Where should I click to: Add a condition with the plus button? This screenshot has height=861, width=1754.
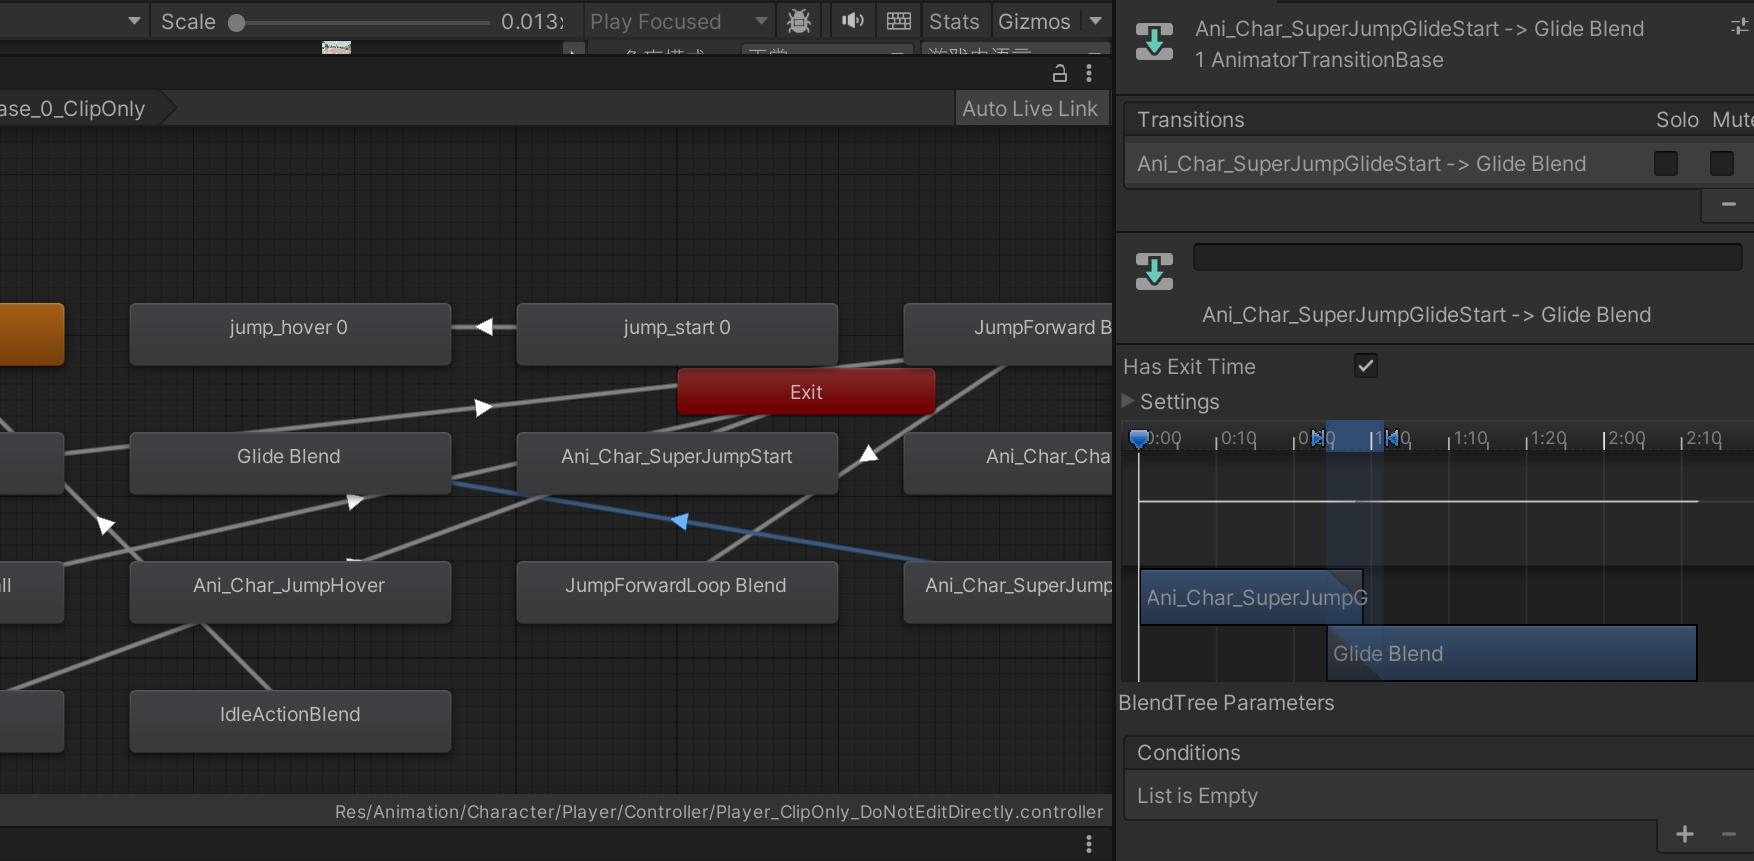pyautogui.click(x=1685, y=834)
